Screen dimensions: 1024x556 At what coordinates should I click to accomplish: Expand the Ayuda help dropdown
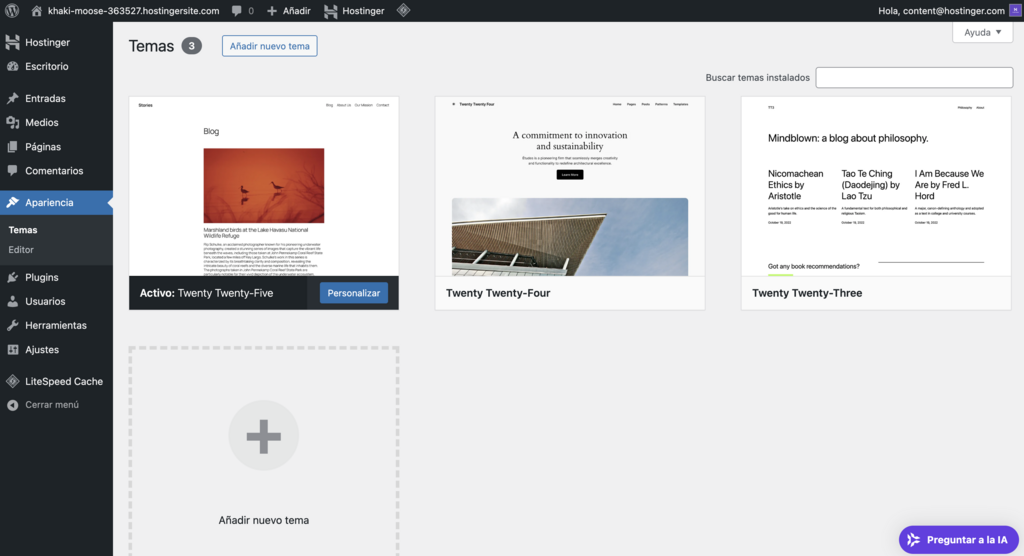coord(982,32)
